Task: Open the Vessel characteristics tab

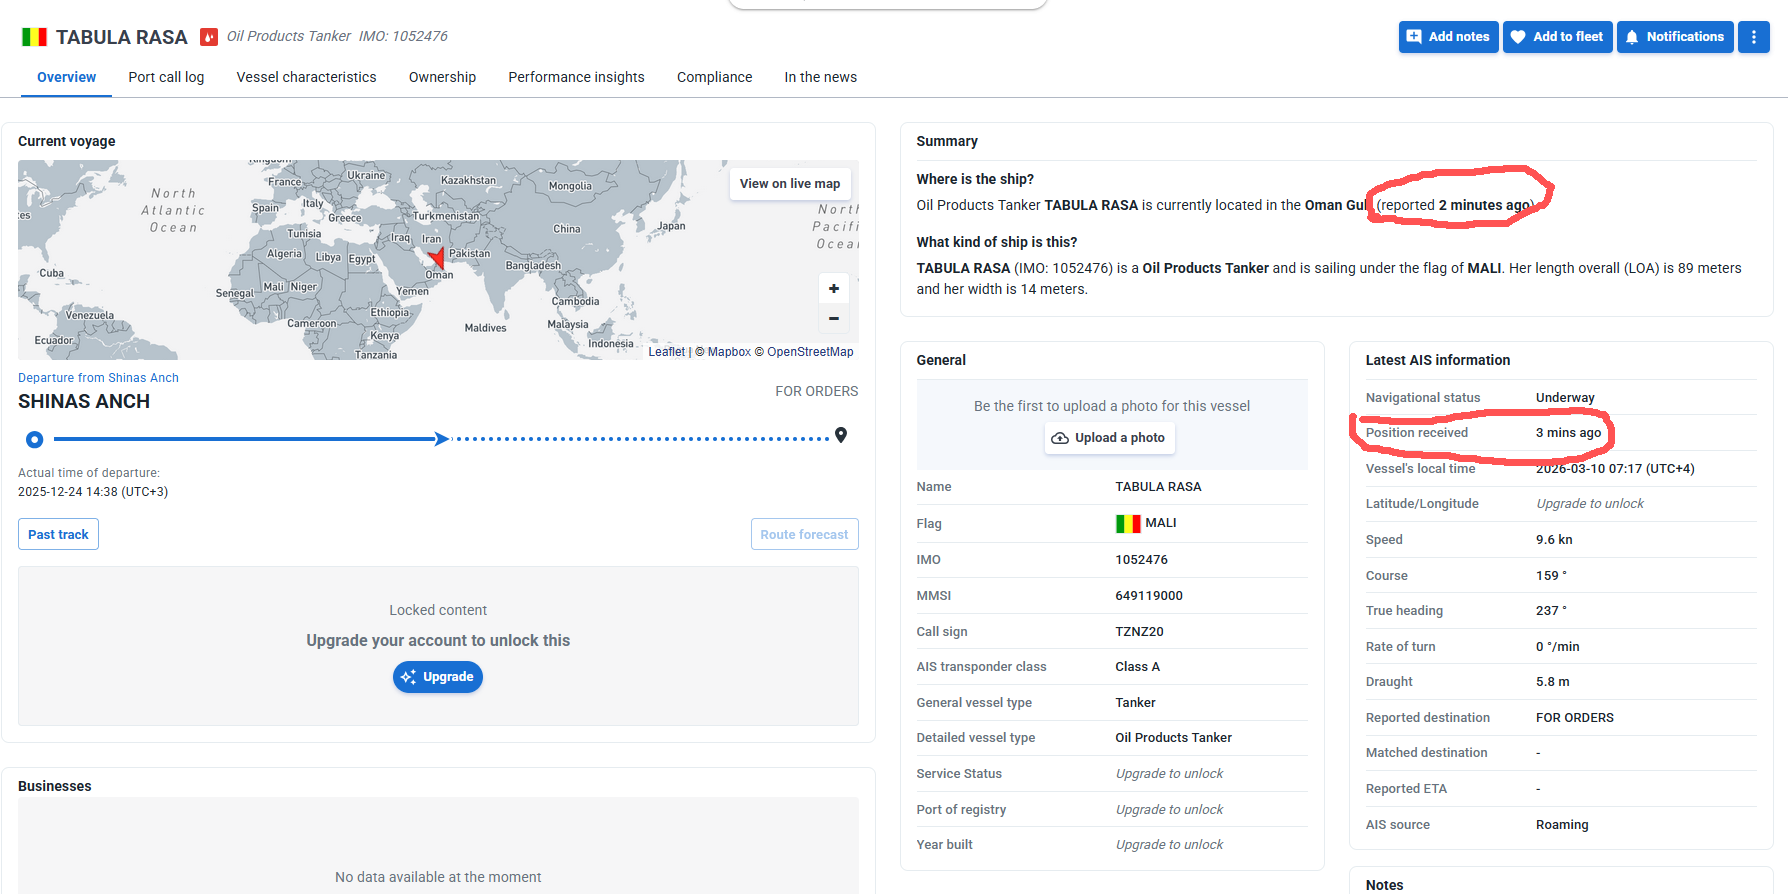Action: coord(307,77)
